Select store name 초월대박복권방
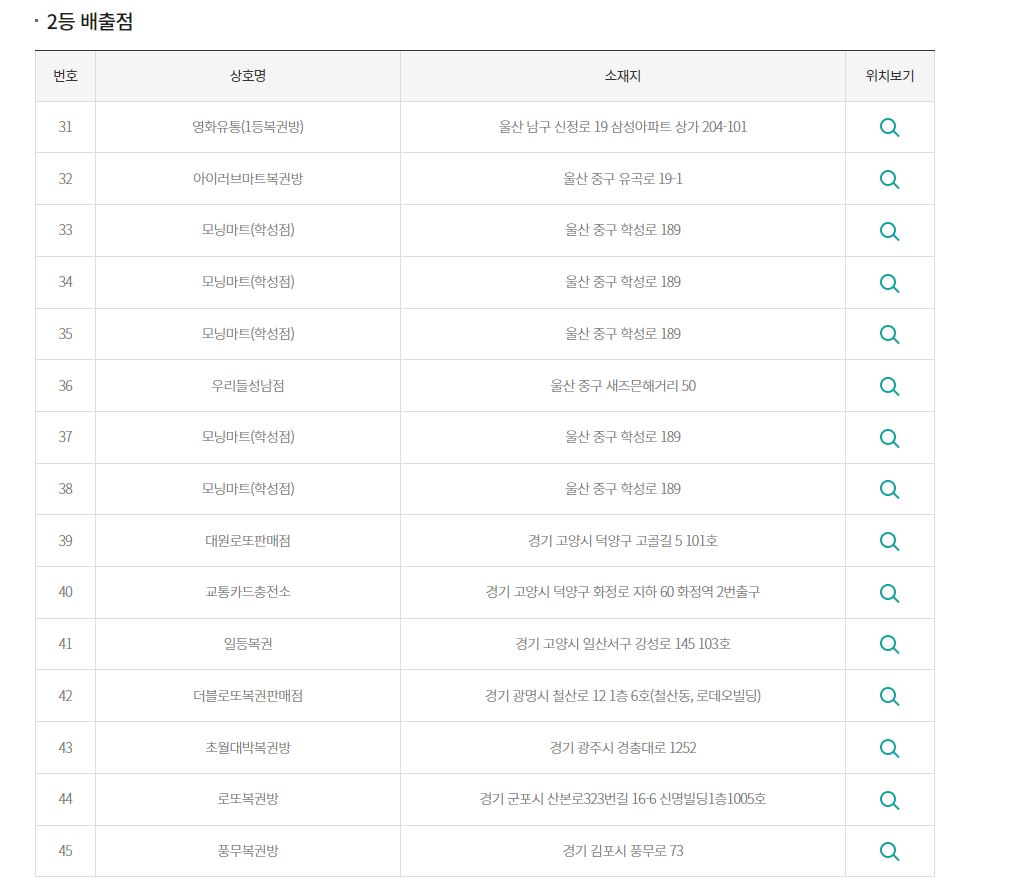 [x=247, y=748]
